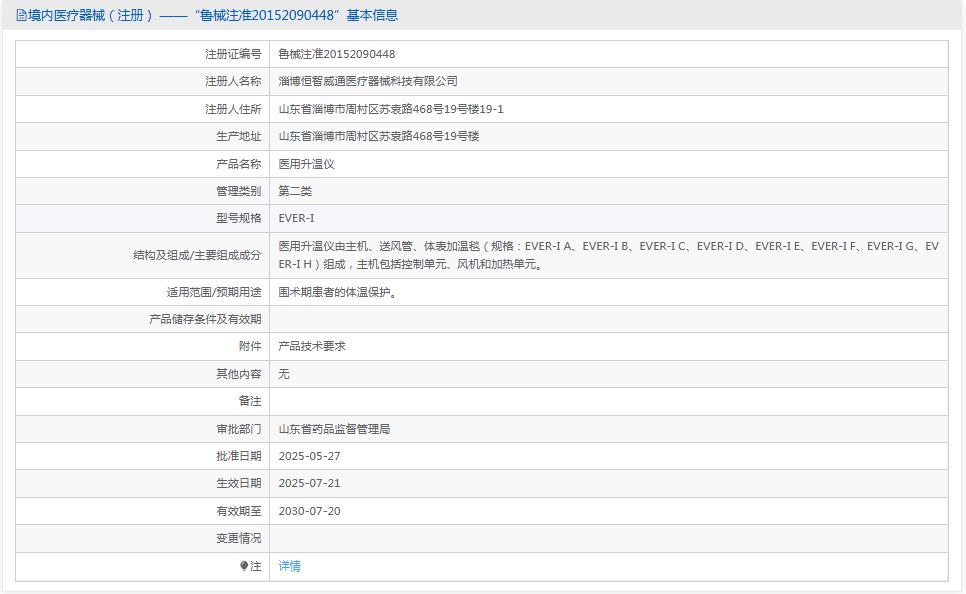966x594 pixels.
Task: Select the approval department 山东省药品监督管理局
Action: tap(333, 429)
